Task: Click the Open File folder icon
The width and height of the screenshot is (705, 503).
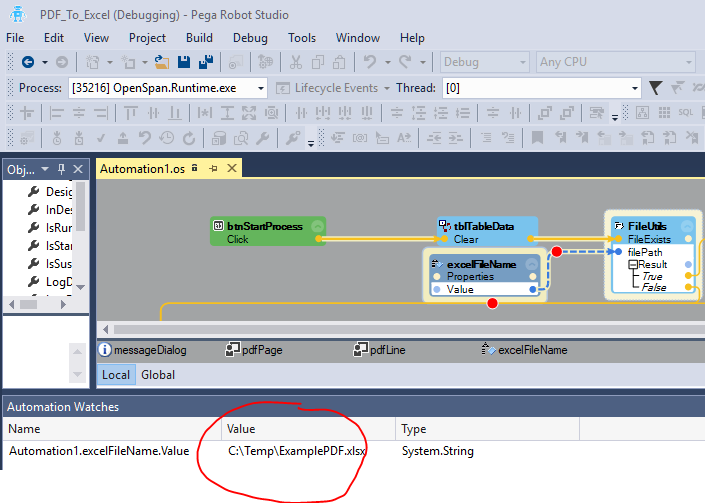Action: tap(162, 62)
